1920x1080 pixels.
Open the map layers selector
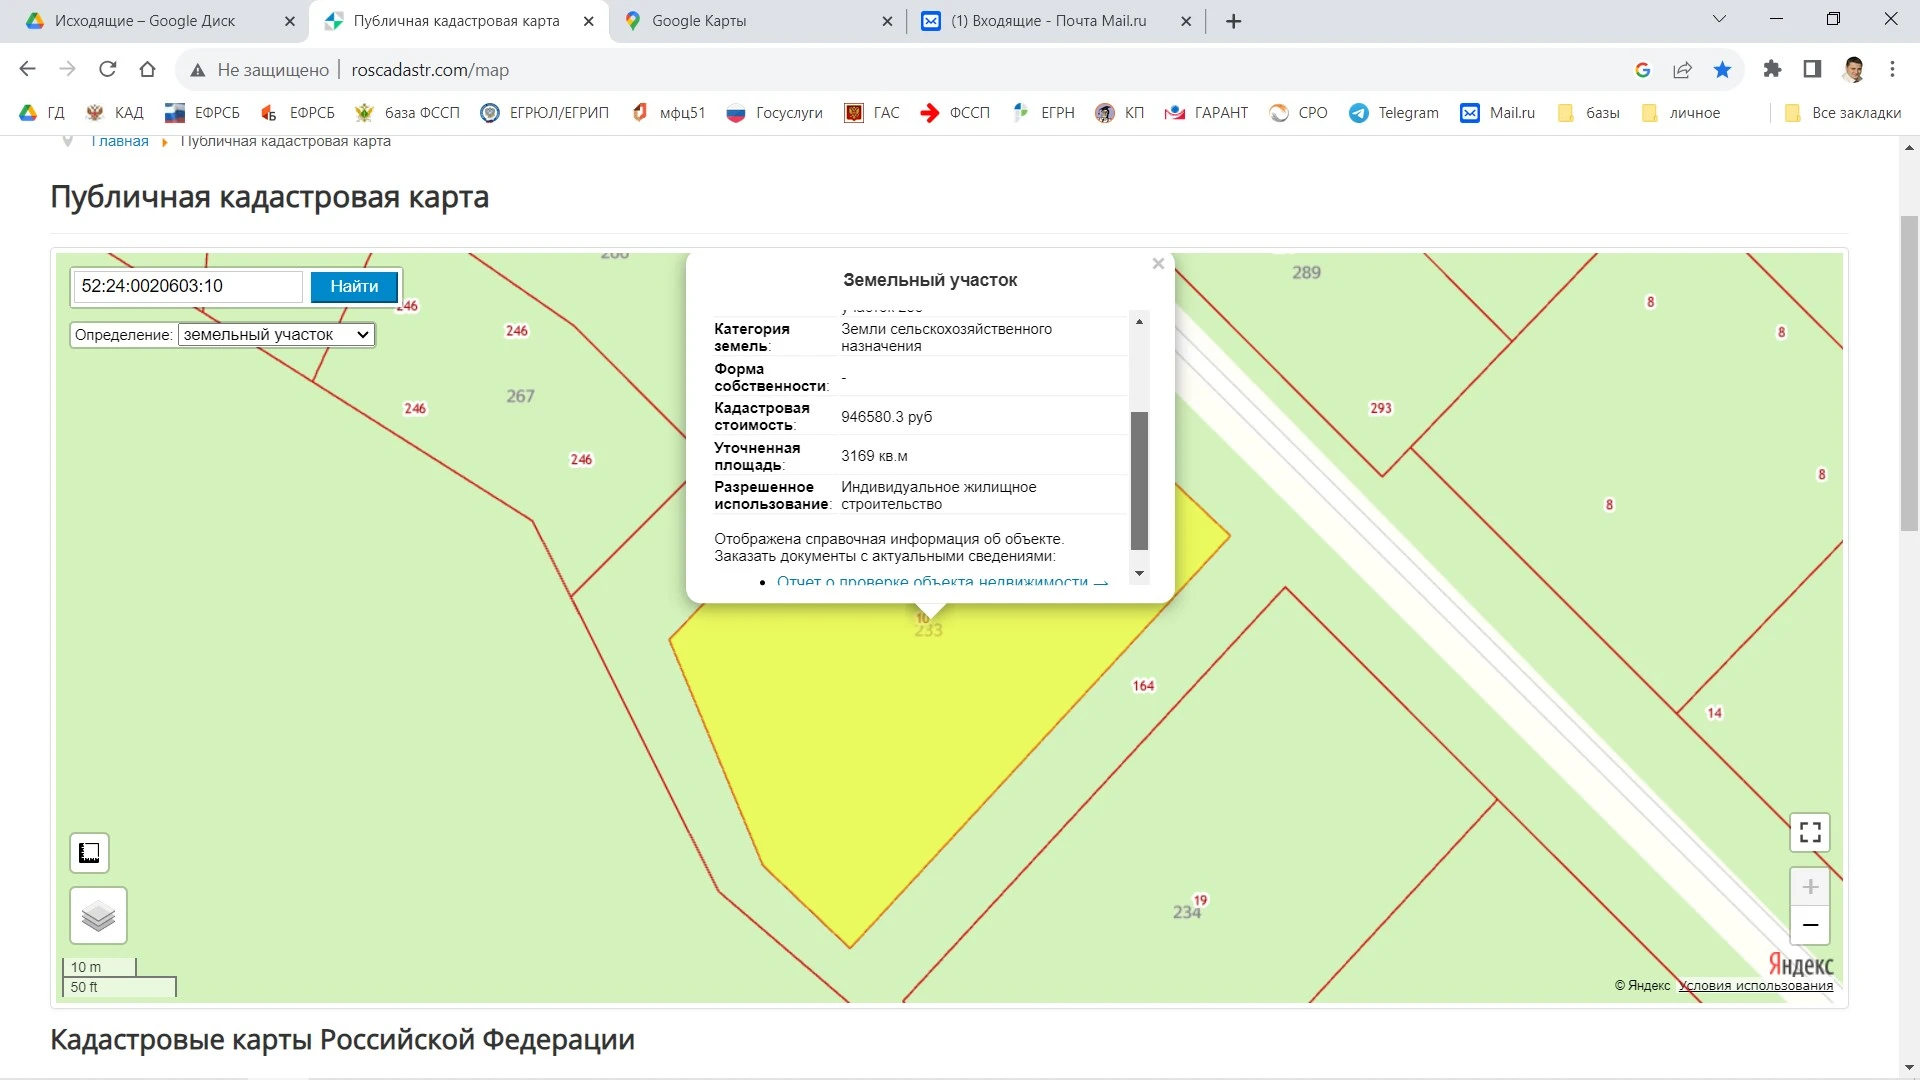pyautogui.click(x=98, y=915)
